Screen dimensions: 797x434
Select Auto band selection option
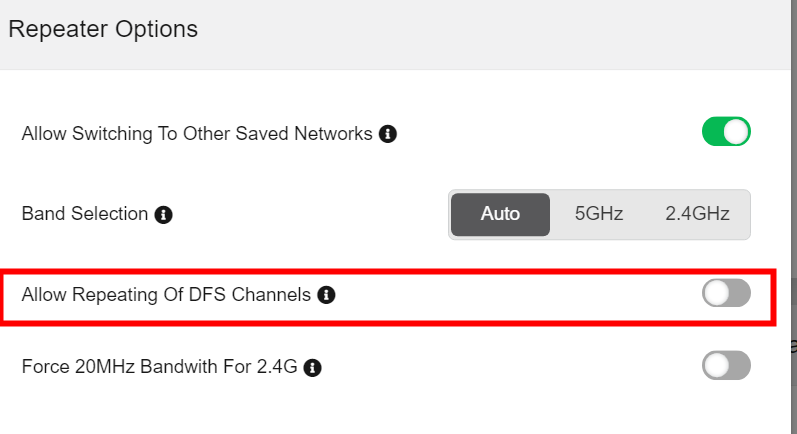point(500,214)
